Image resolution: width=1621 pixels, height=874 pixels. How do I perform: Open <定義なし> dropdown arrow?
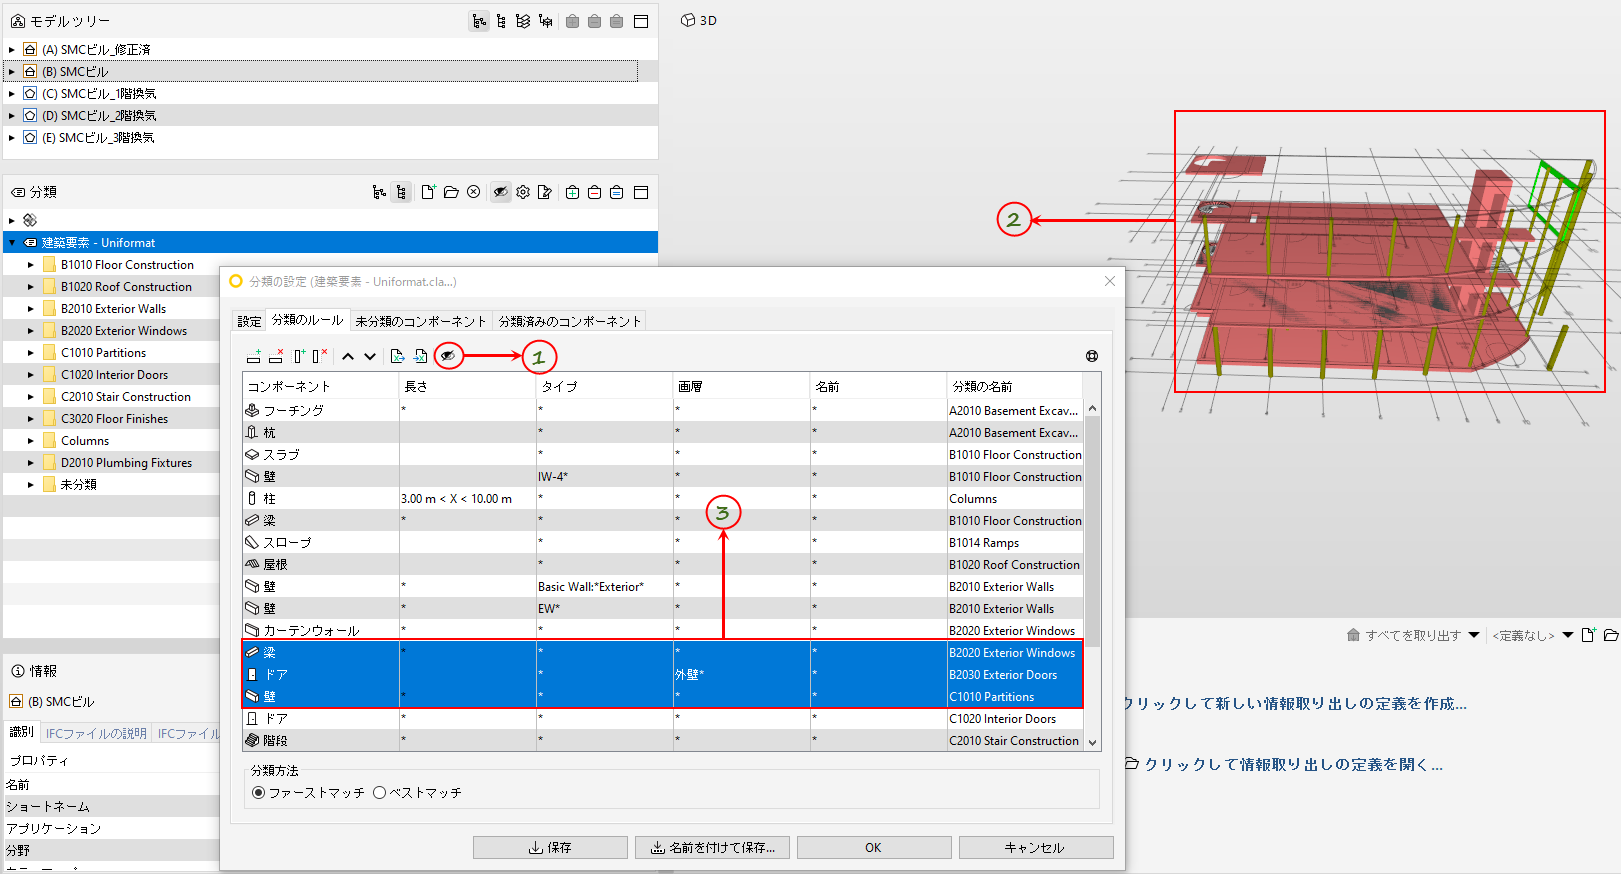pyautogui.click(x=1568, y=635)
